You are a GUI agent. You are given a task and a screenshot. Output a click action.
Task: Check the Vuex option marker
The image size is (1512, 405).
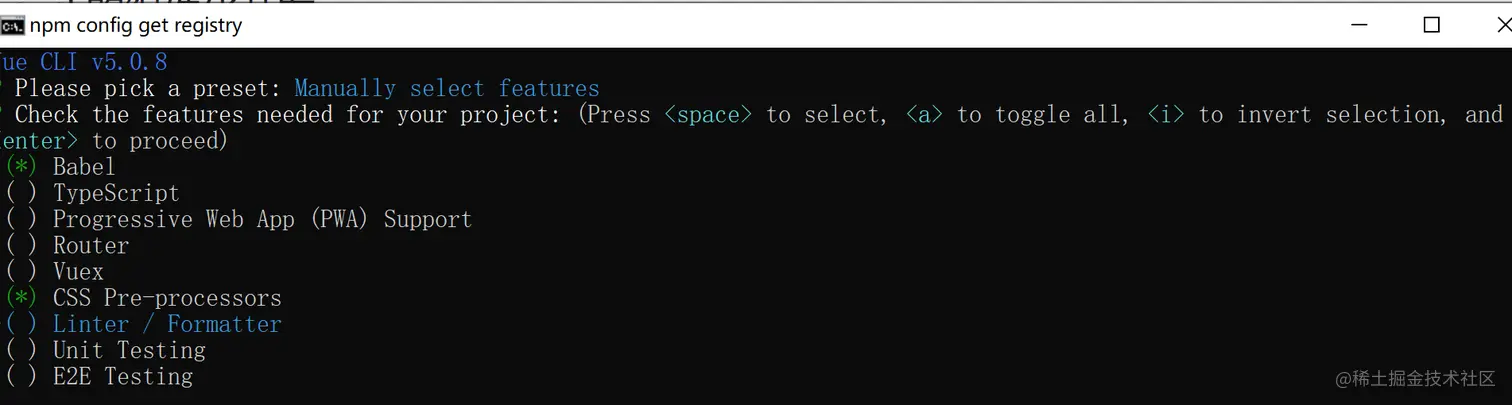click(x=21, y=272)
